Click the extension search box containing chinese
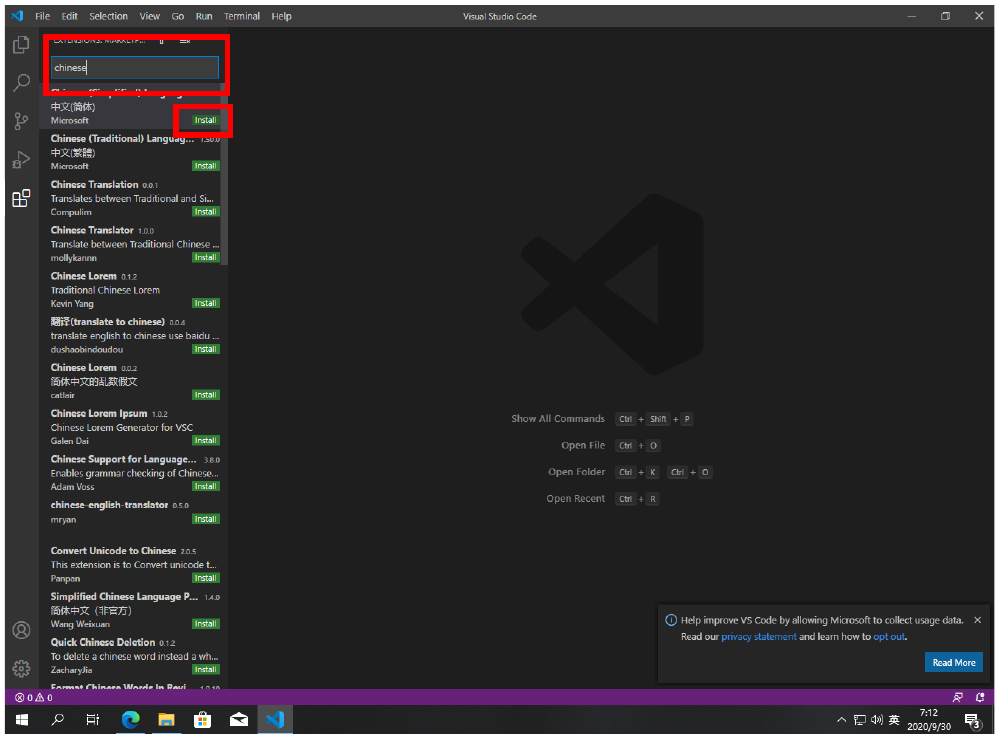Screen dimensions: 1004x741 click(x=134, y=68)
